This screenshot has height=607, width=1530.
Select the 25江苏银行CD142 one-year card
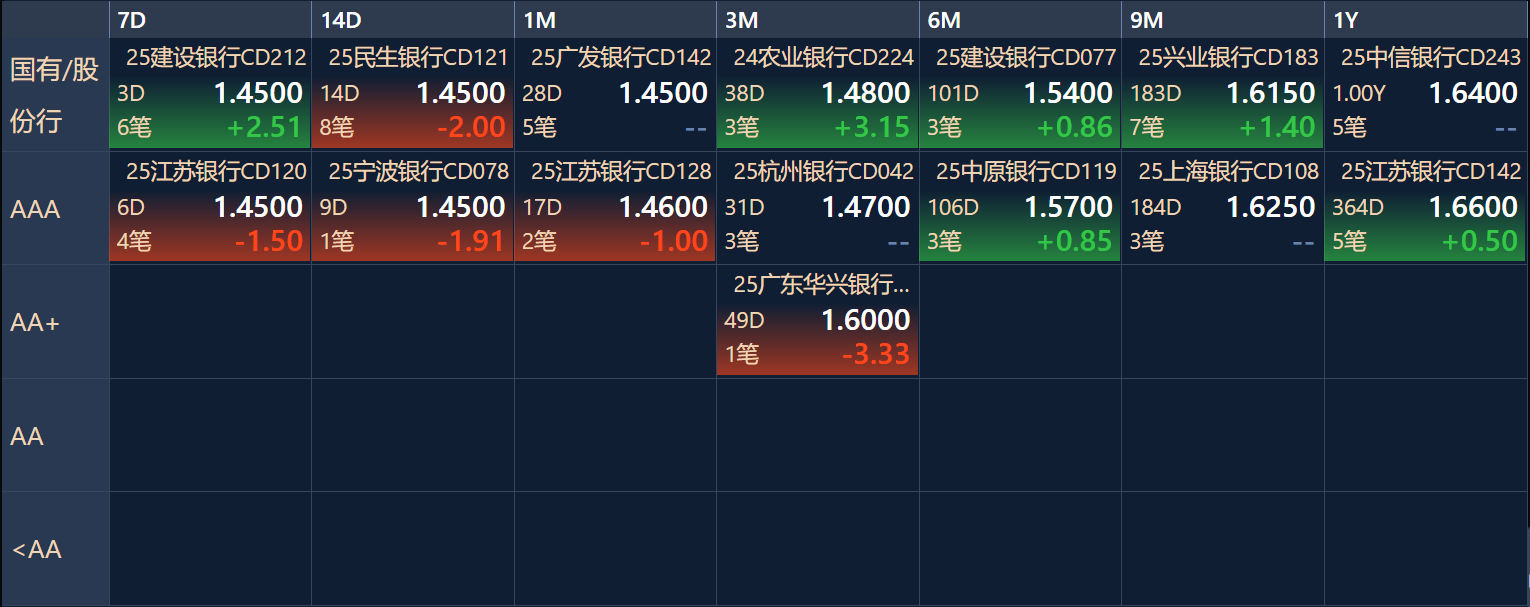tap(1426, 208)
